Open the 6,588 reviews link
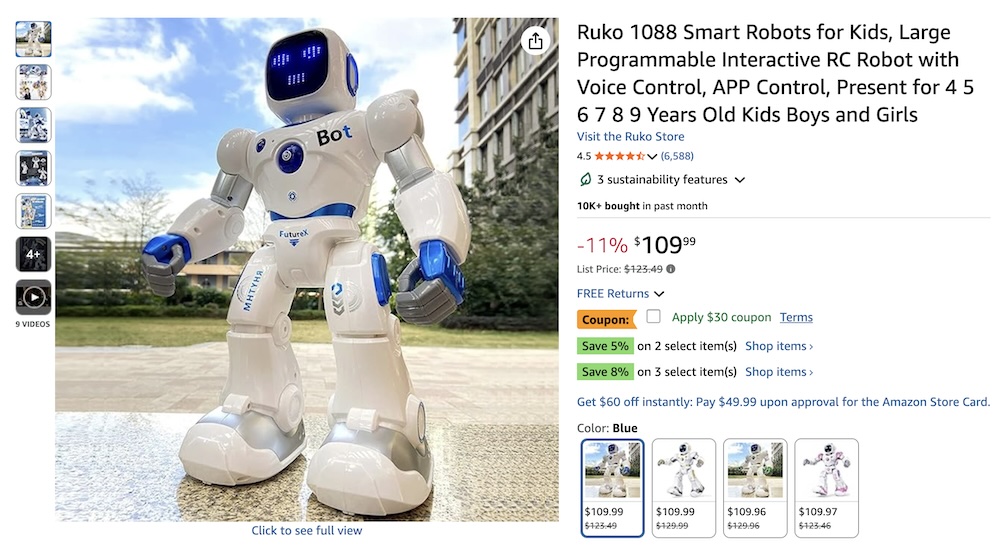1000x548 pixels. 677,156
